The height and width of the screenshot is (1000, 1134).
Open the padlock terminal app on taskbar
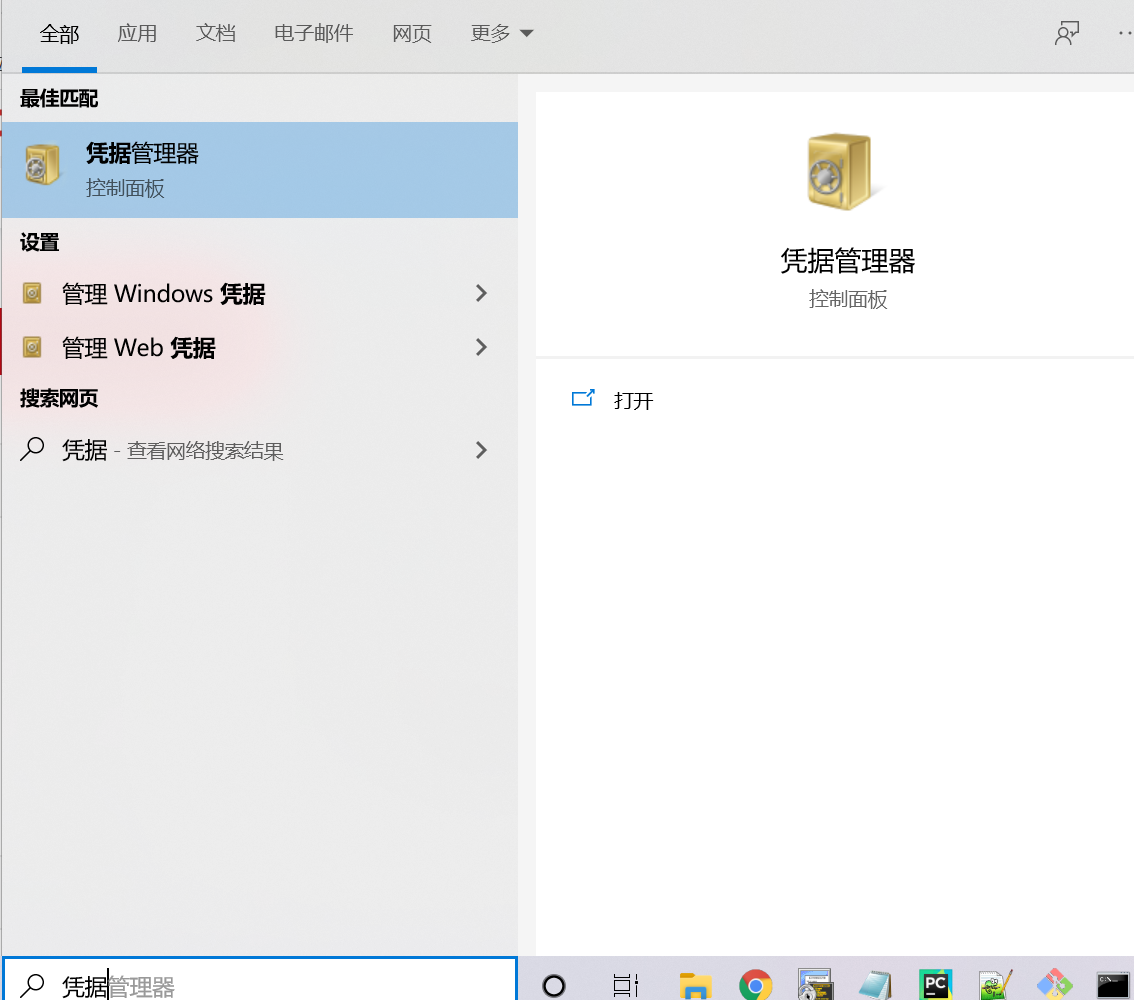(816, 985)
